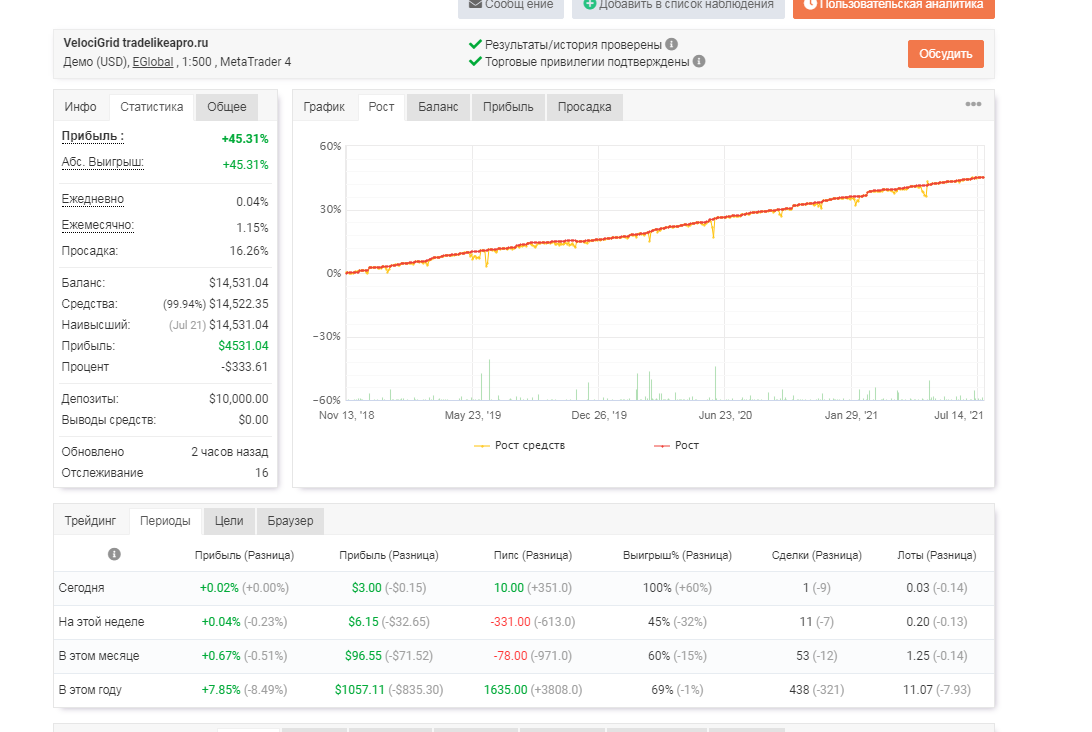Screen dimensions: 1092x732
Task: Click the info icon next to Результаты/история проверены
Action: click(671, 44)
